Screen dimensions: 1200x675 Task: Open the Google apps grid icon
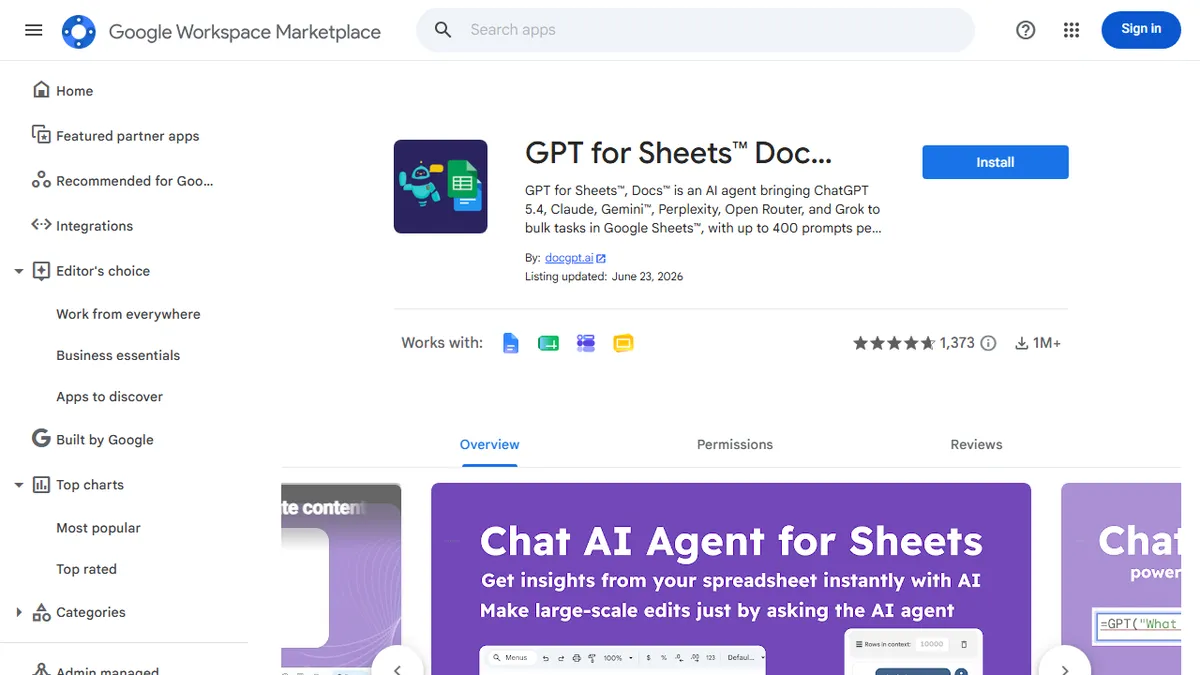pyautogui.click(x=1072, y=30)
